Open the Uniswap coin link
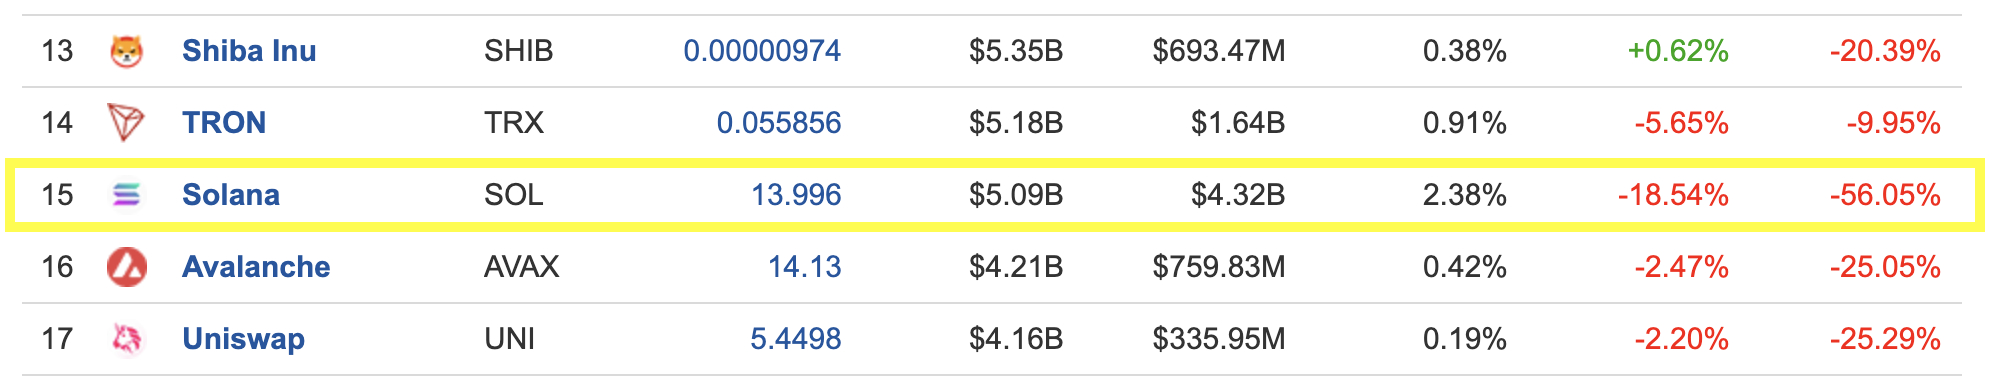Screen dimensions: 1992x388 pos(243,339)
